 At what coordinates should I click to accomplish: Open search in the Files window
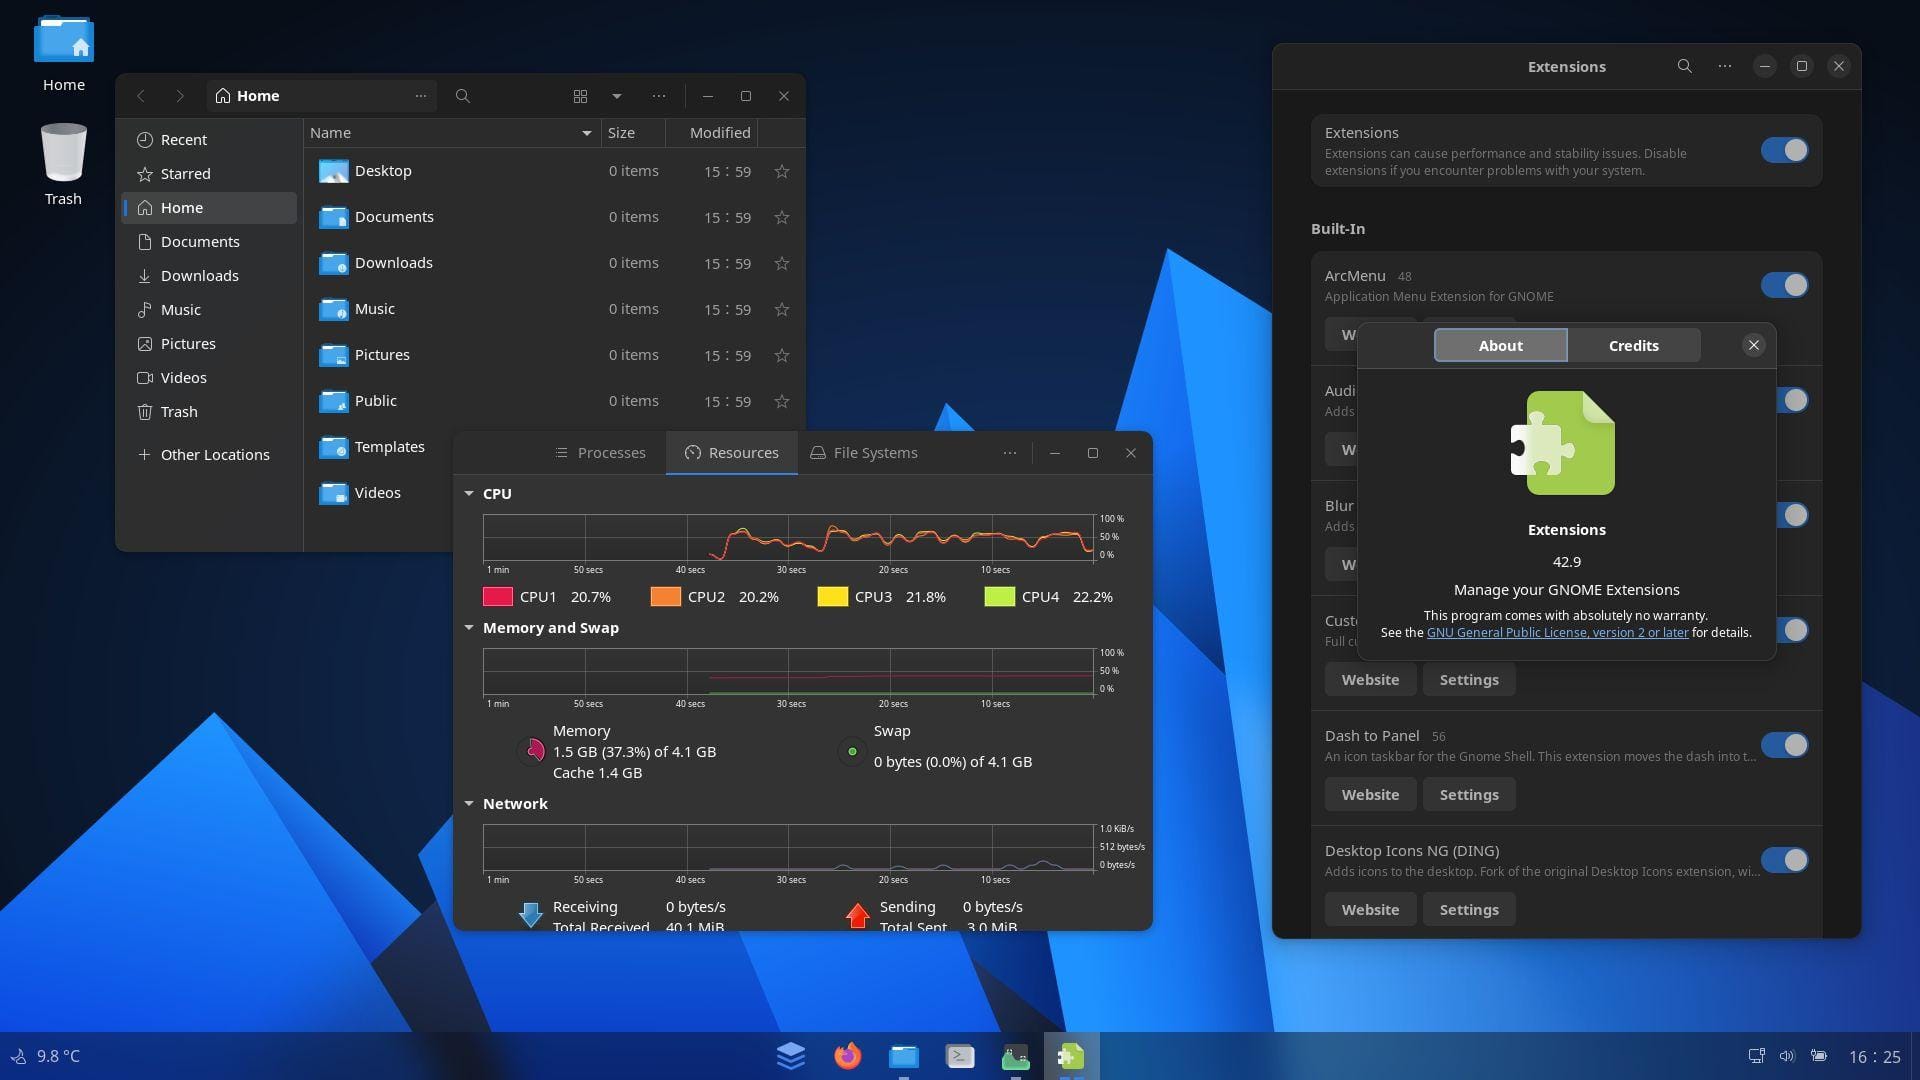click(462, 95)
